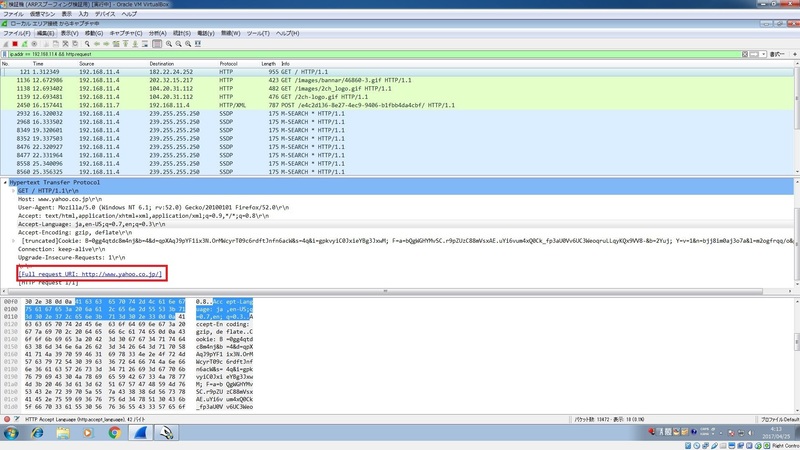The image size is (800, 450).
Task: Toggle auto-scroll during live capture
Action: [145, 44]
